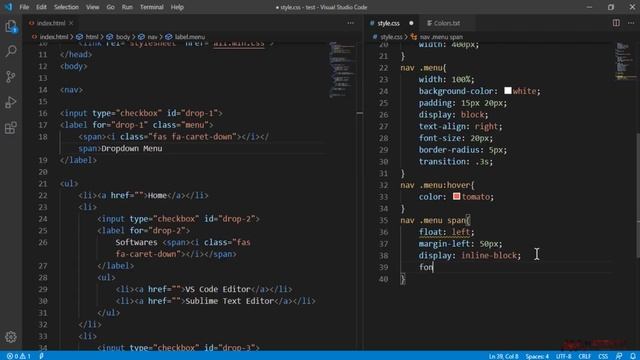Click 'nav .menu:hover{' selector line 32
The image size is (640, 360).
(x=437, y=185)
